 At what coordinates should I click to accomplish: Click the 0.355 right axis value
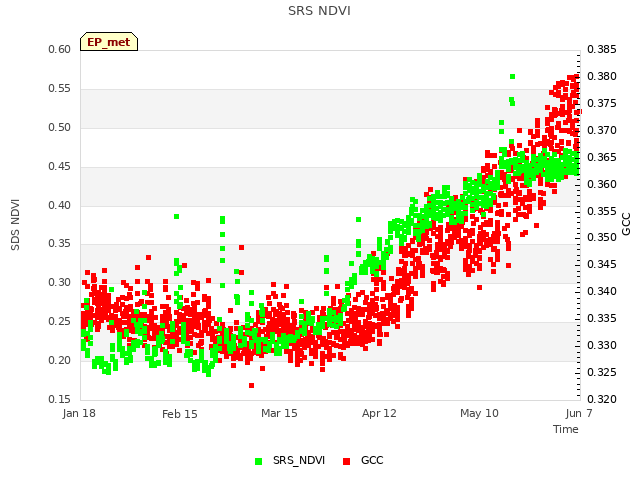click(602, 211)
